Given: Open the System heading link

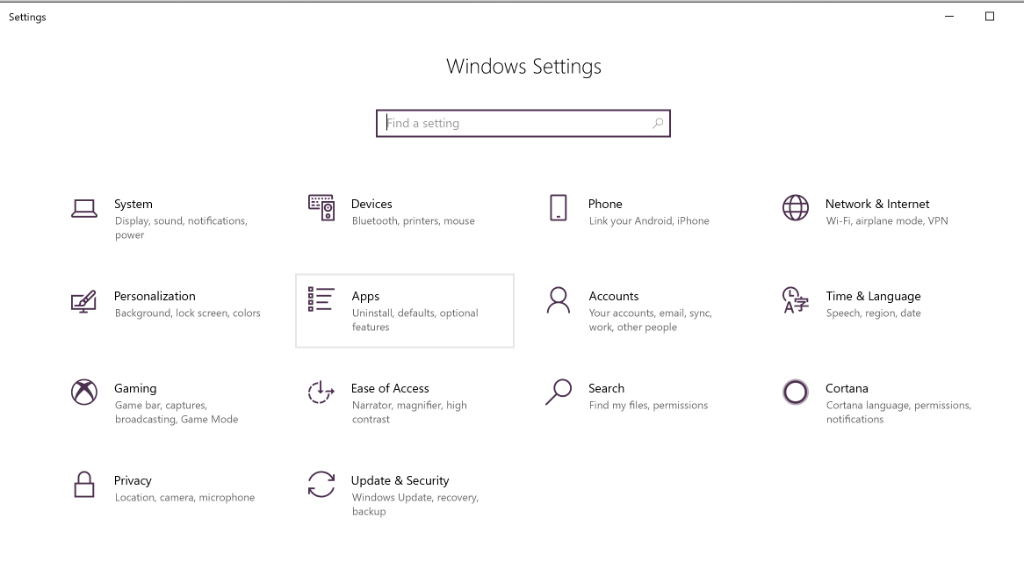Looking at the screenshot, I should (x=133, y=204).
